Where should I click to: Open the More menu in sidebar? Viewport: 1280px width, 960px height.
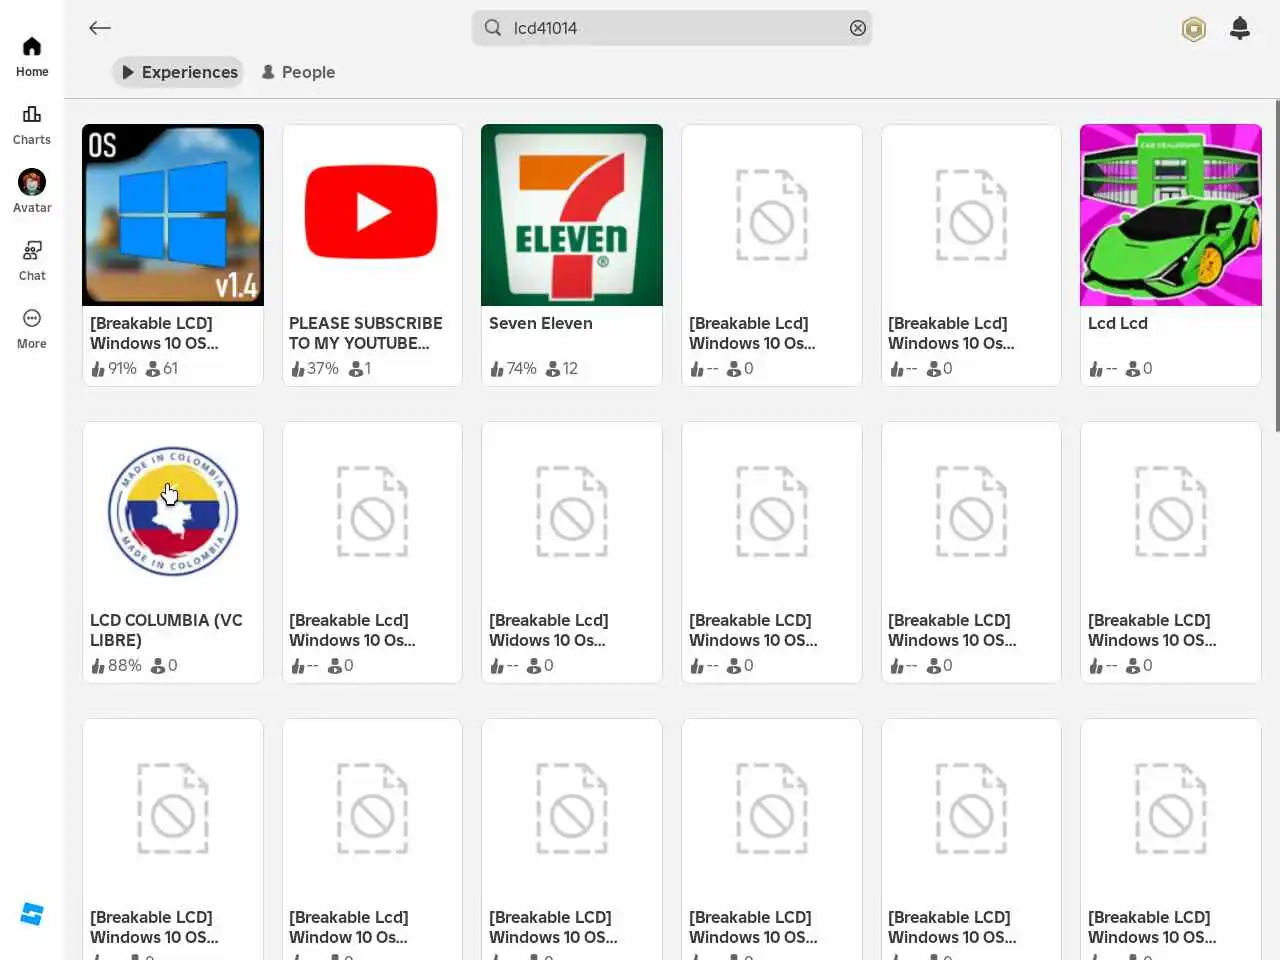tap(32, 329)
